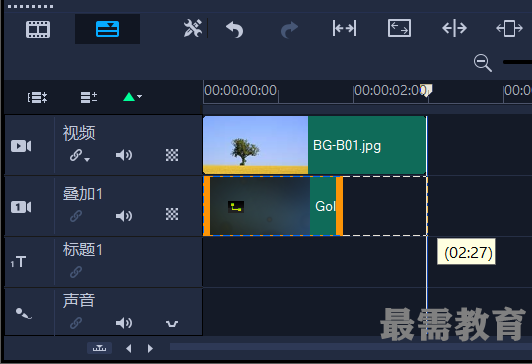Open the track manager add/remove icon
Image resolution: width=532 pixels, height=364 pixels.
click(89, 97)
